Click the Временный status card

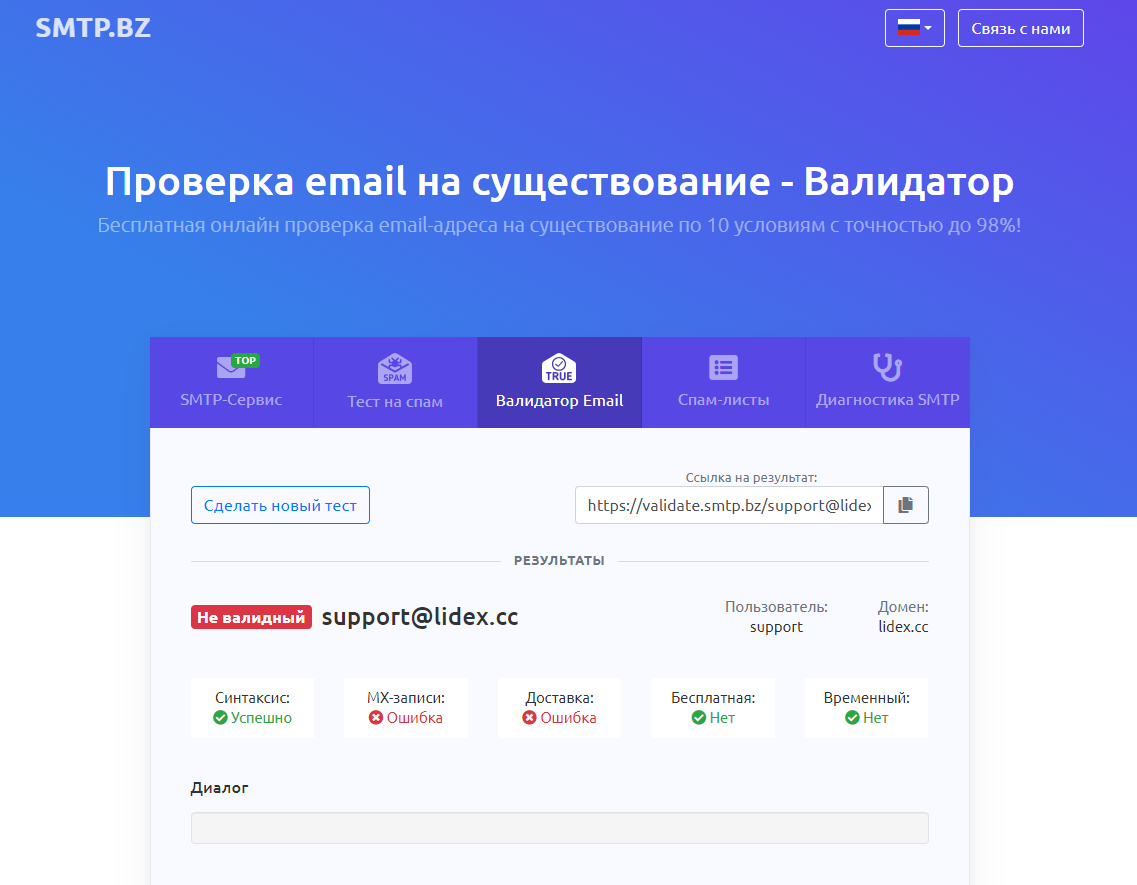click(x=866, y=708)
